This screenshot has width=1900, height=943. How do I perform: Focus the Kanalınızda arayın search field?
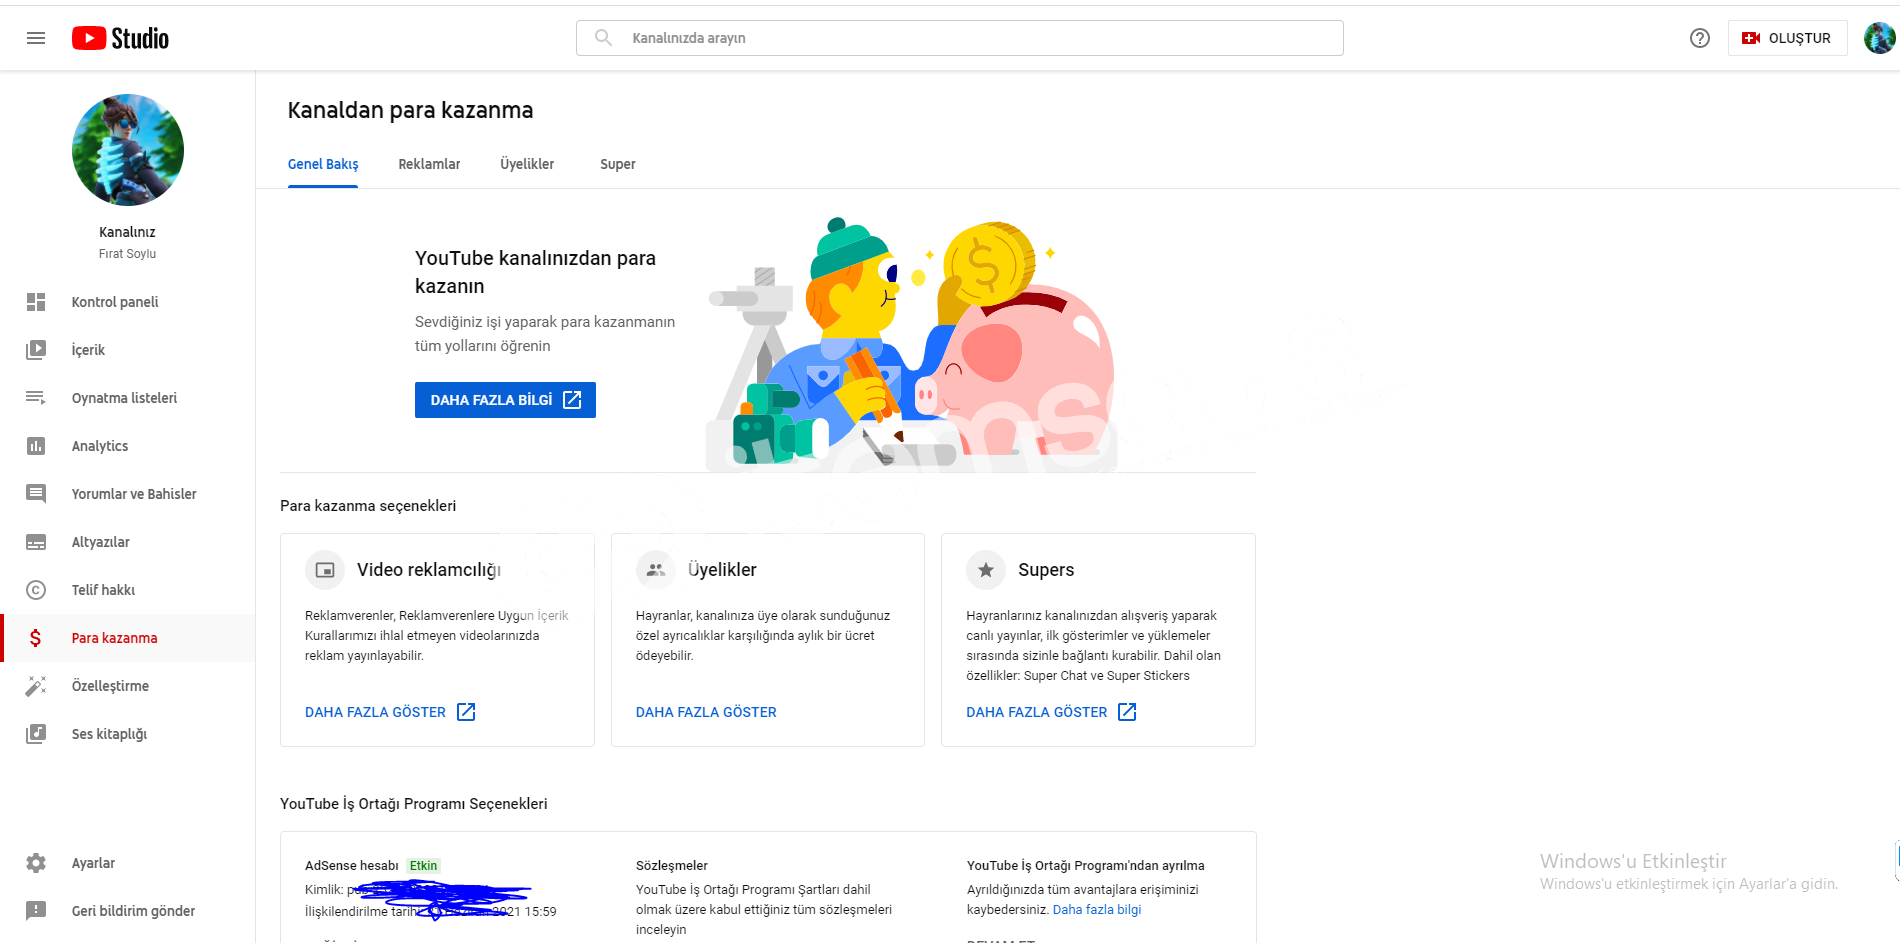pos(960,38)
